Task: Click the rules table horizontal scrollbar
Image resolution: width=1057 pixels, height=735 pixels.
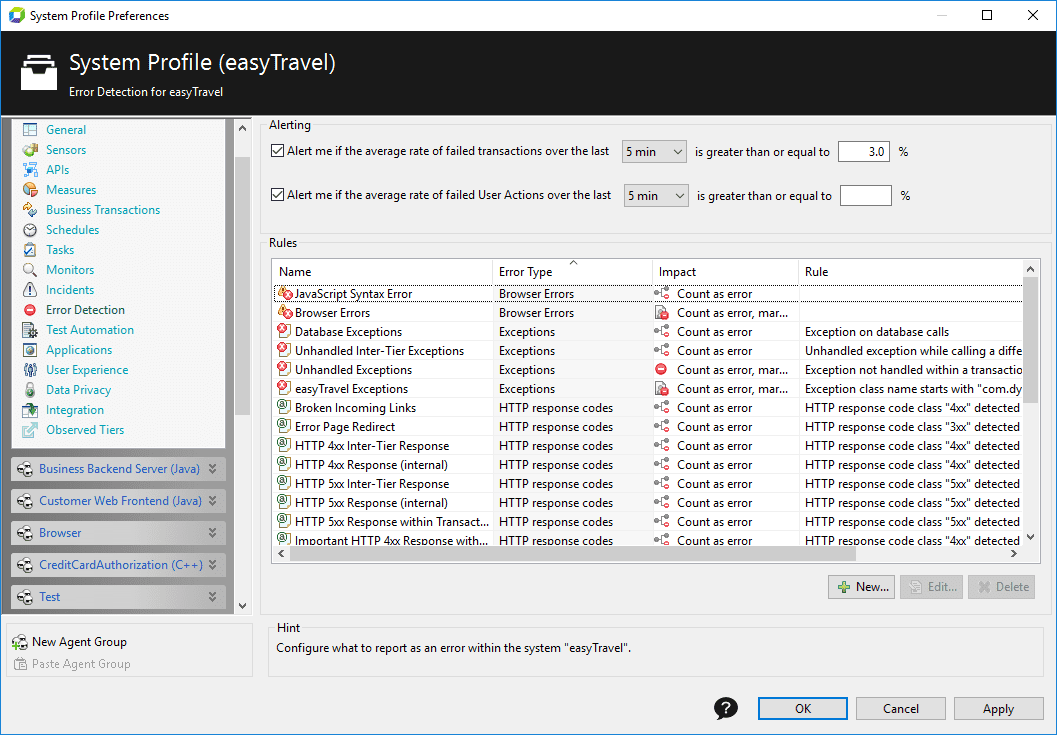Action: pos(572,554)
